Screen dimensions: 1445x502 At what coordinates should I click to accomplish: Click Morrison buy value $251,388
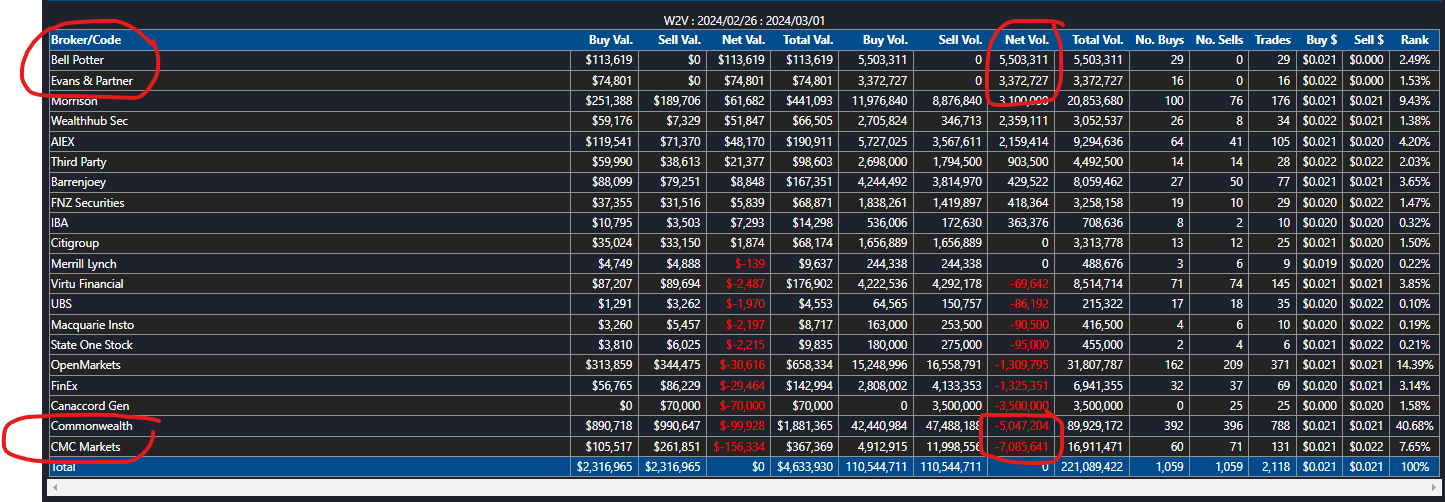click(x=608, y=101)
